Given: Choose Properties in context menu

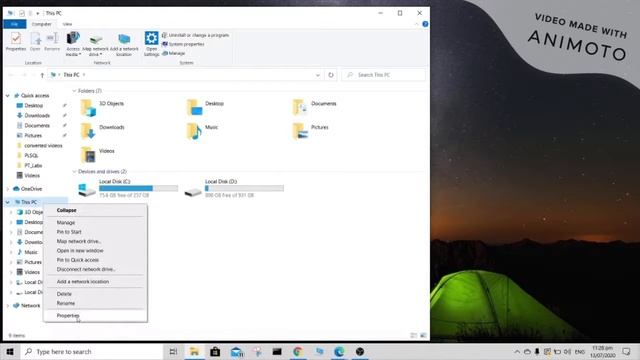Looking at the screenshot, I should (95, 316).
